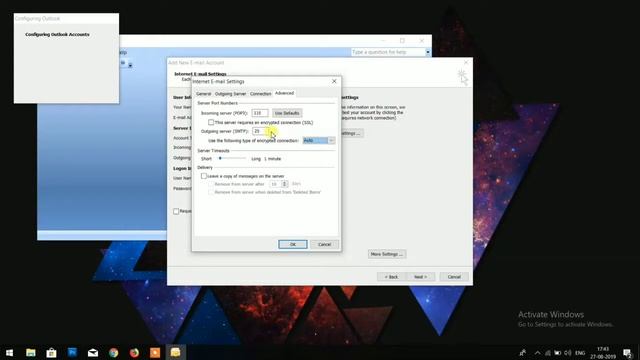Screen dimensions: 640x360
Task: Open the encrypted connection type dropdown
Action: click(319, 140)
